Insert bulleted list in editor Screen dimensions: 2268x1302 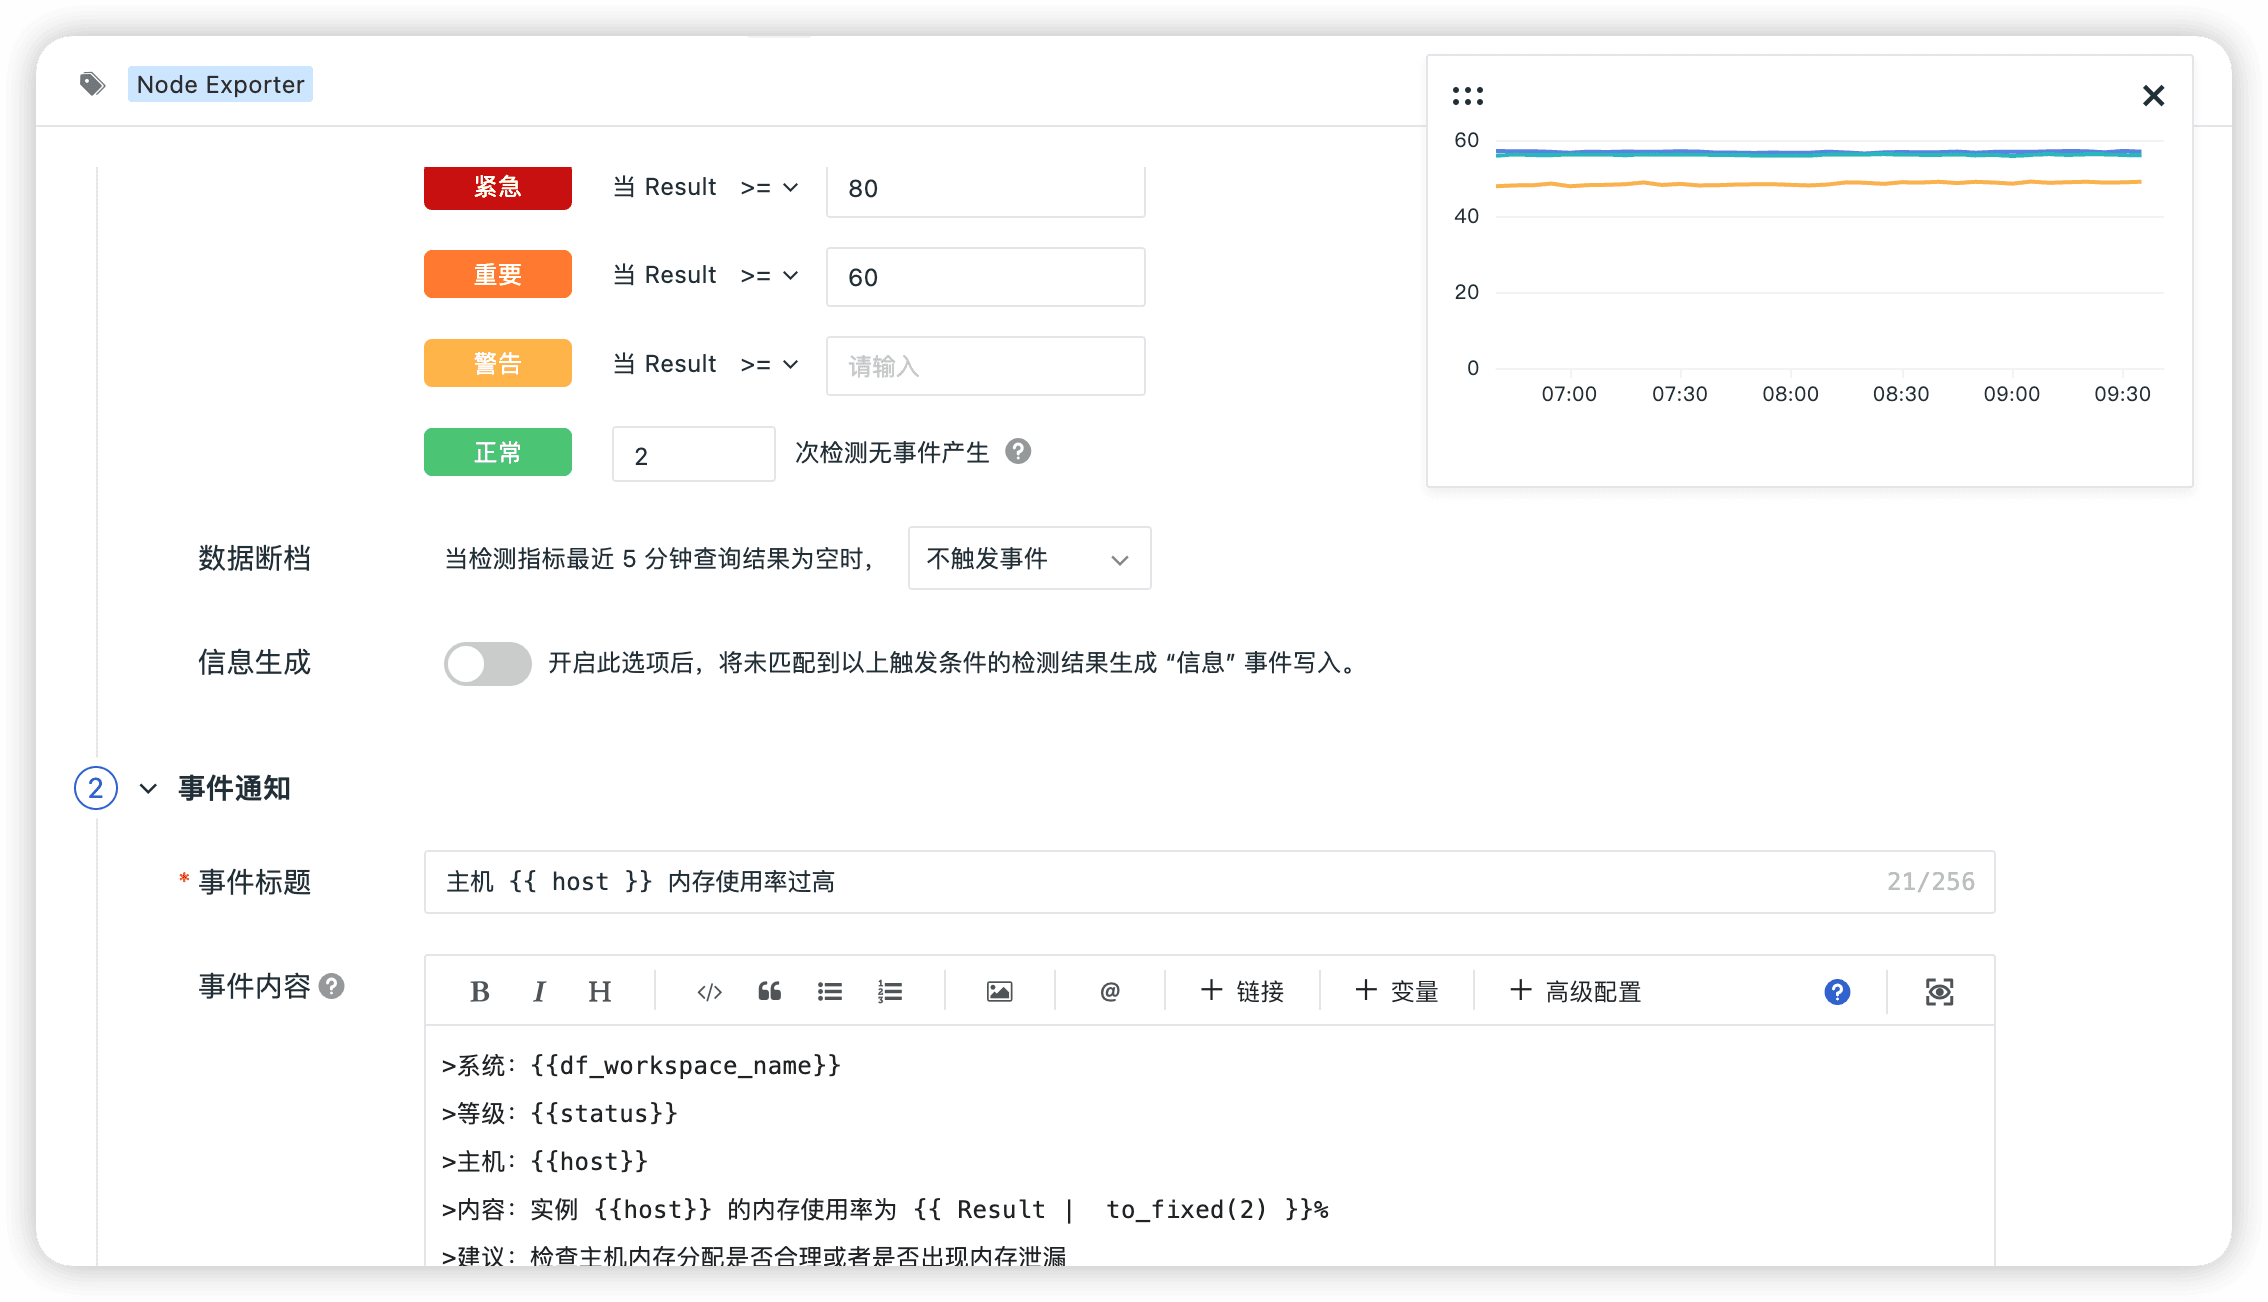829,991
